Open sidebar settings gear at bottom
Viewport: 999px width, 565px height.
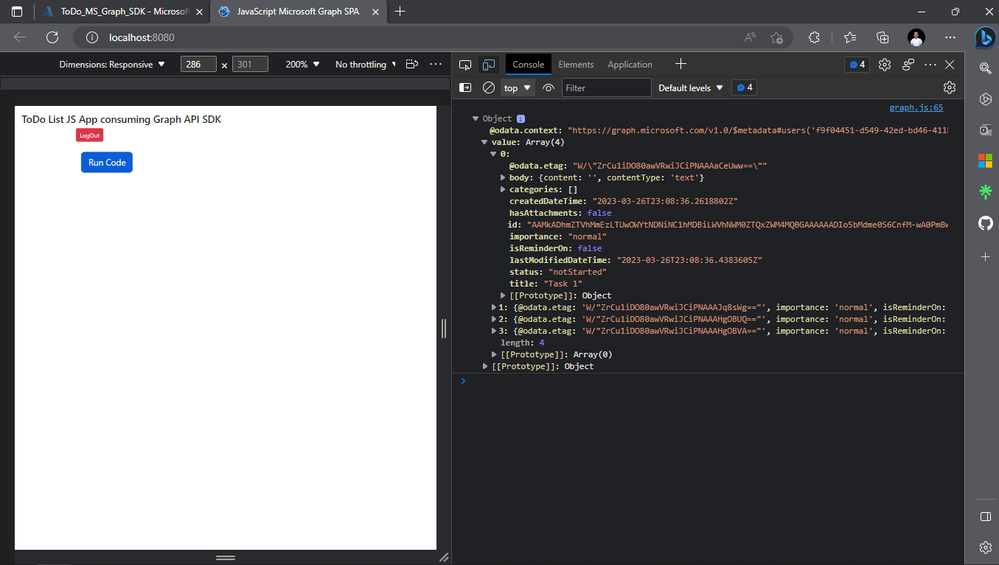[985, 547]
